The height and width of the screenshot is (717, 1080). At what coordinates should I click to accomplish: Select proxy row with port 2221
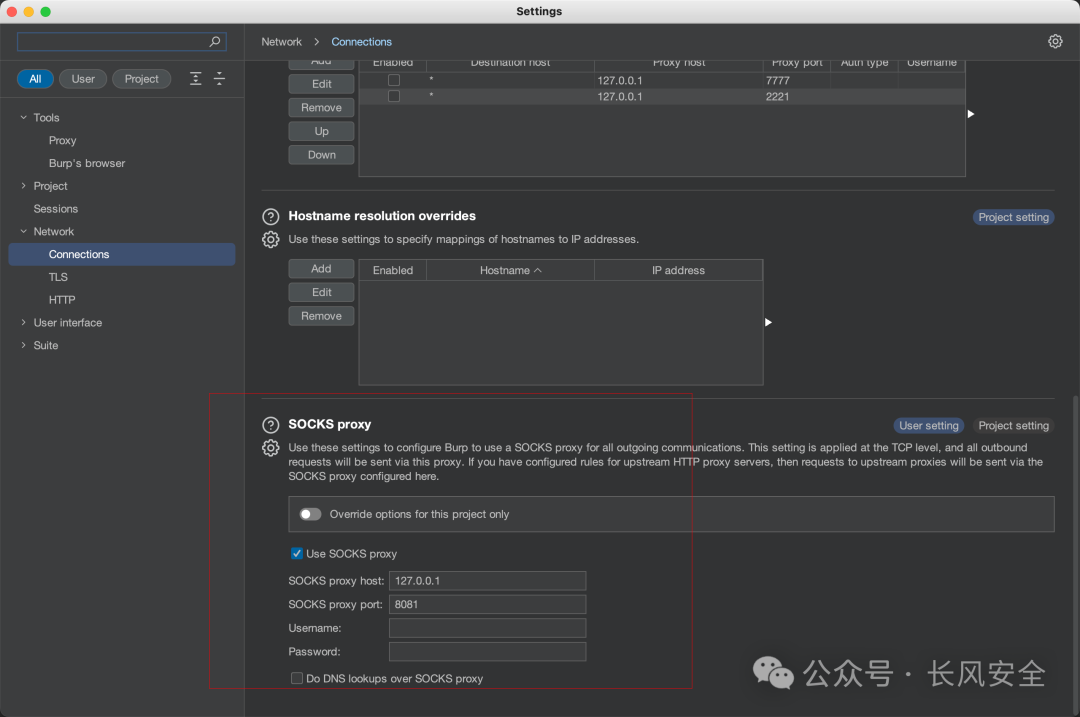(x=662, y=96)
